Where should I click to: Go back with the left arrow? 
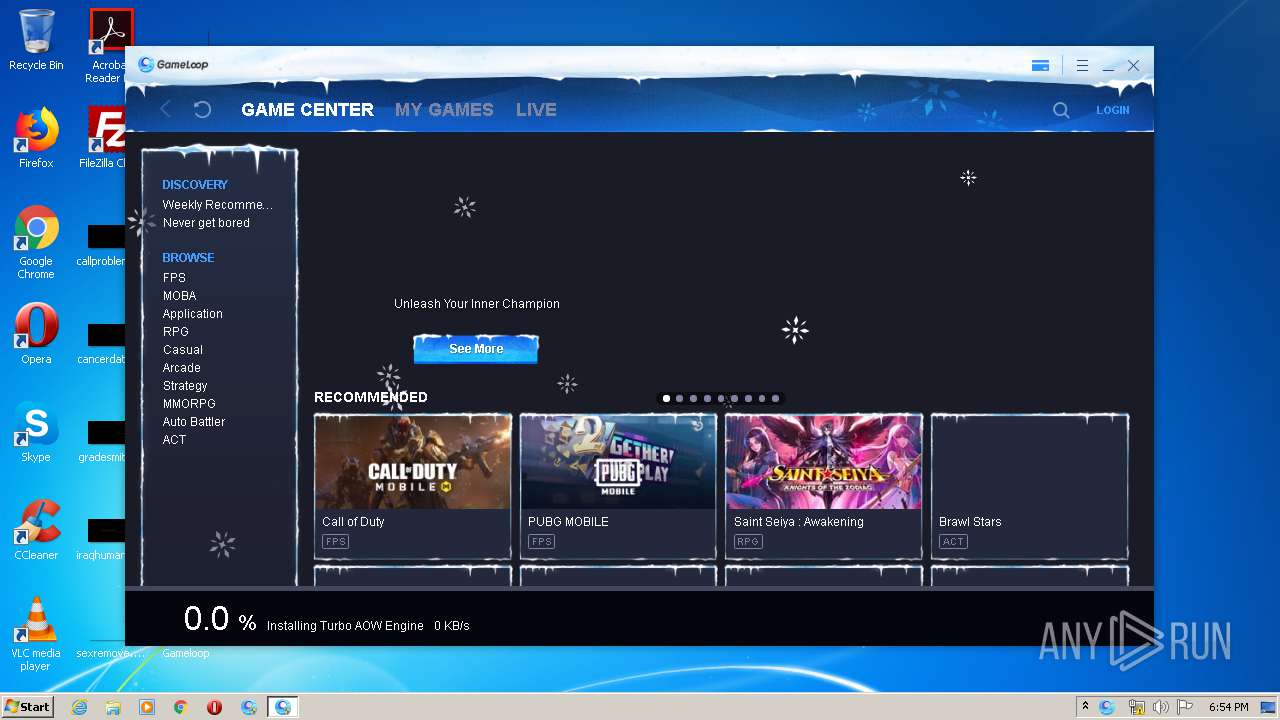point(166,110)
